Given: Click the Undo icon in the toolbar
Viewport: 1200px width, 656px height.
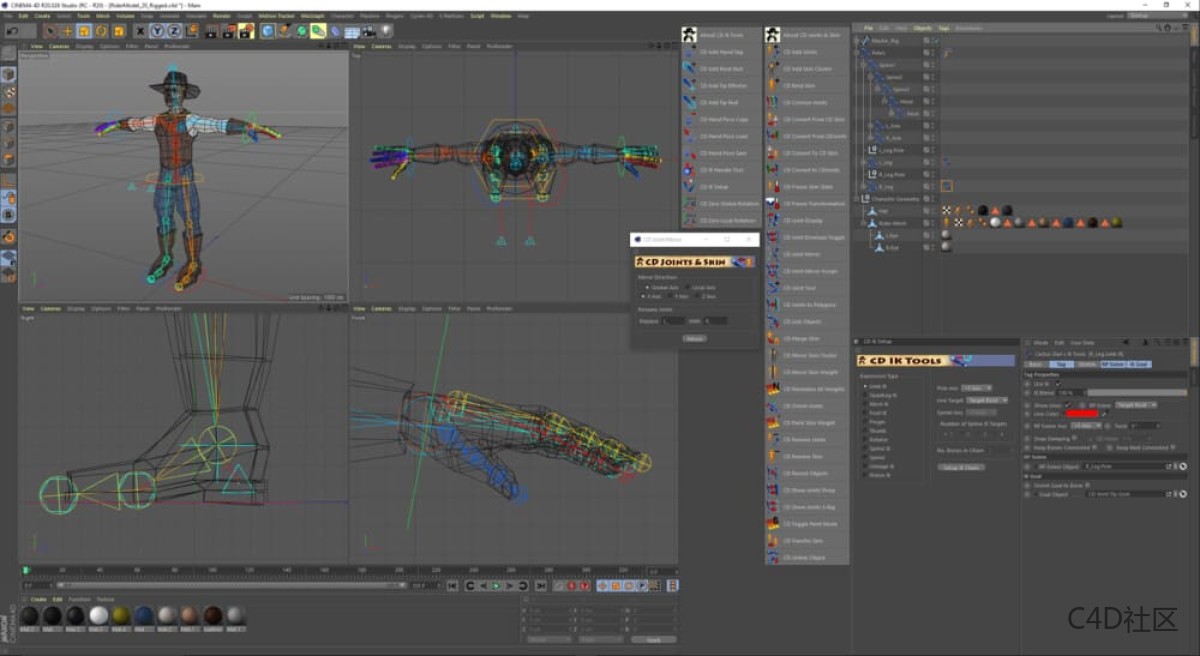Looking at the screenshot, I should click(x=12, y=30).
